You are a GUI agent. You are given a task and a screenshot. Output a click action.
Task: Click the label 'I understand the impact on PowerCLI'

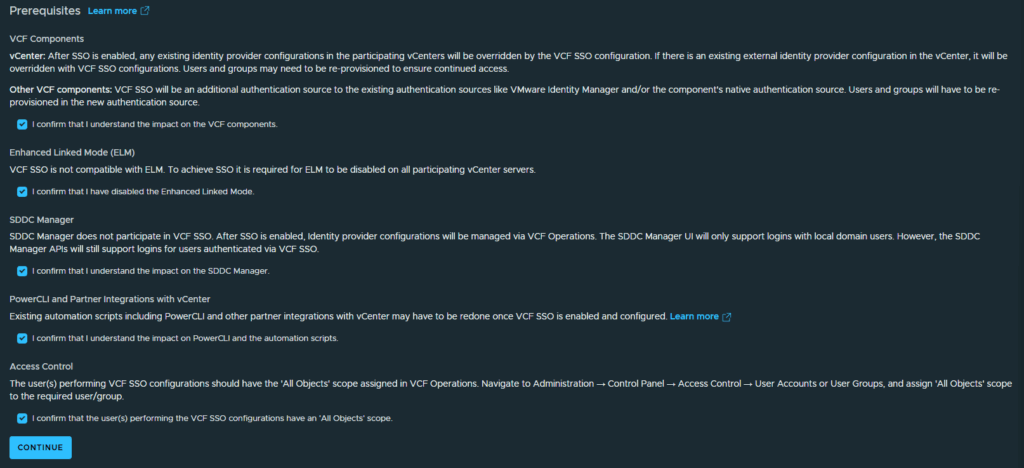185,338
